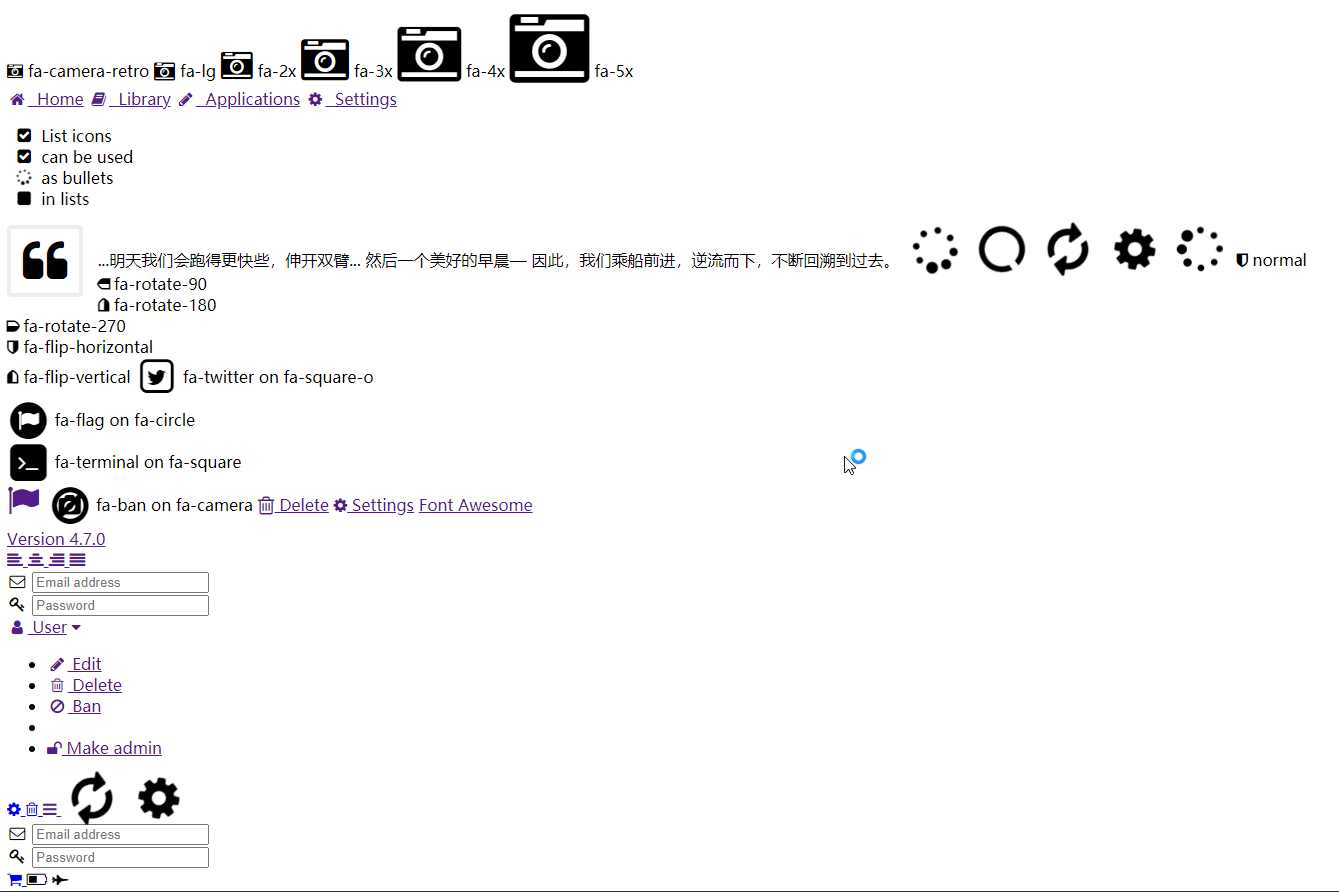The image size is (1339, 892).
Task: Follow the Version 4.7.0 link
Action: 56,538
